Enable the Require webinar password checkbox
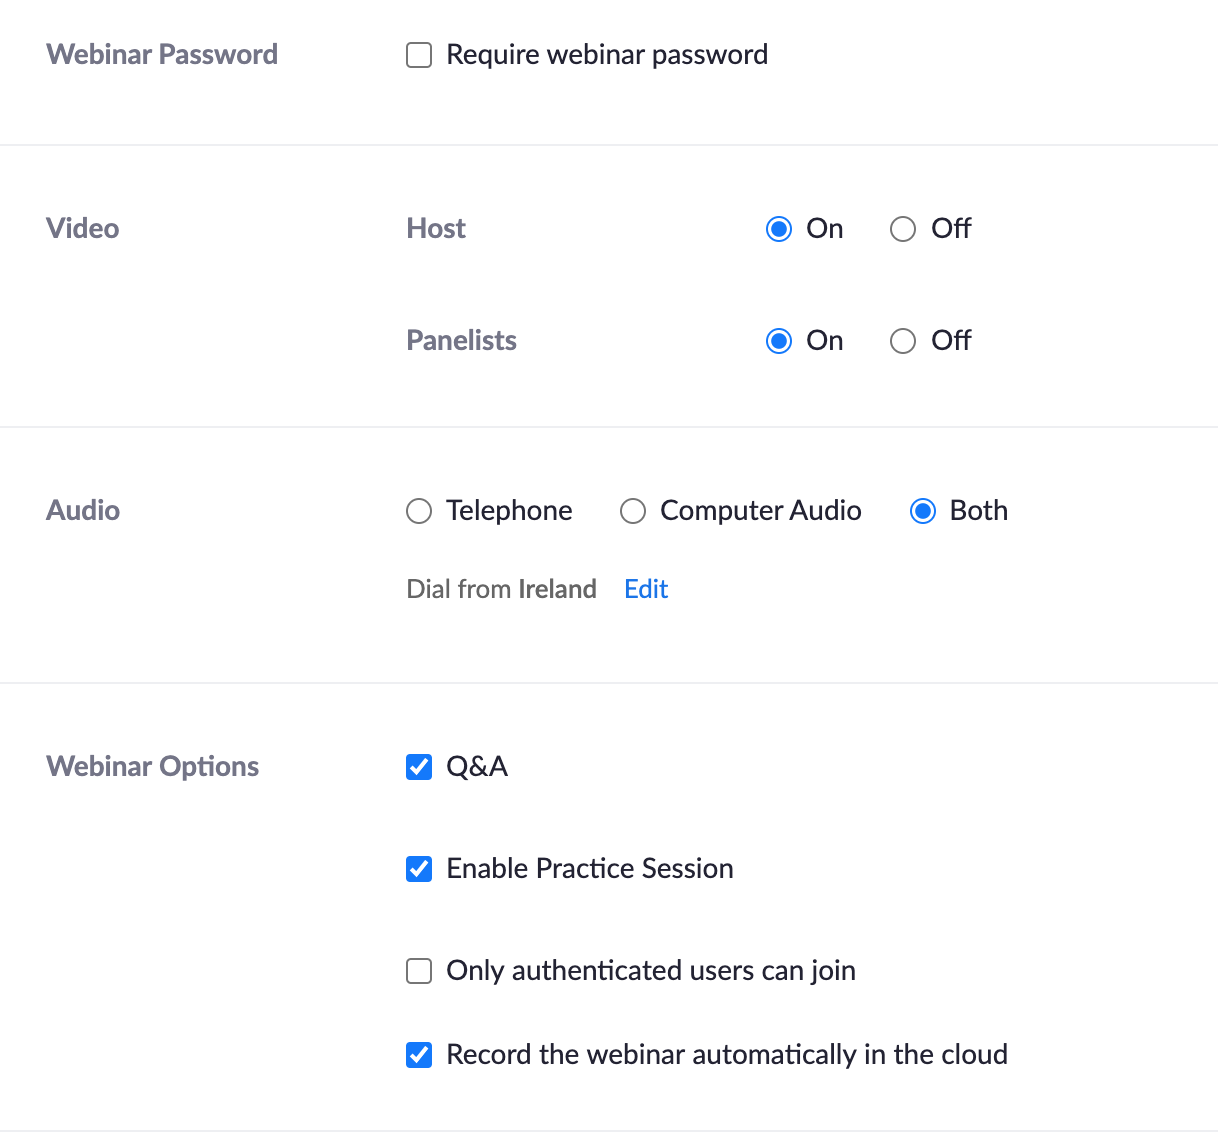This screenshot has width=1218, height=1134. pyautogui.click(x=419, y=55)
